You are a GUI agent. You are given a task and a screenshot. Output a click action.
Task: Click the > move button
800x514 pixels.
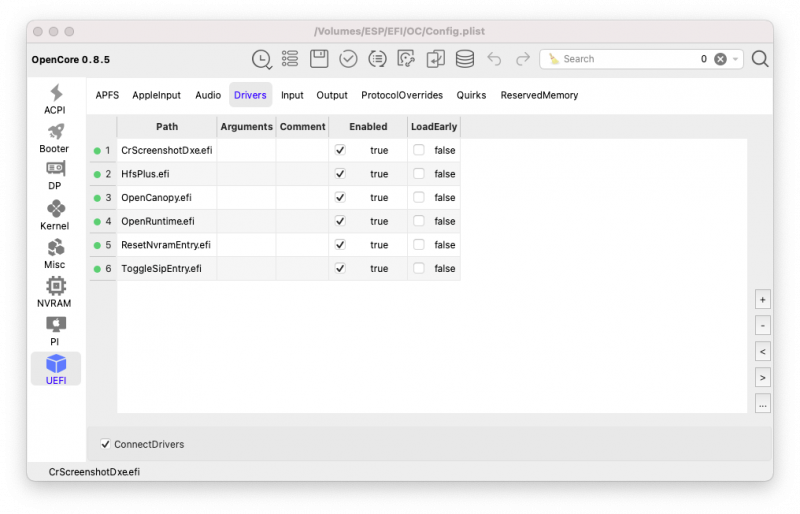[762, 378]
